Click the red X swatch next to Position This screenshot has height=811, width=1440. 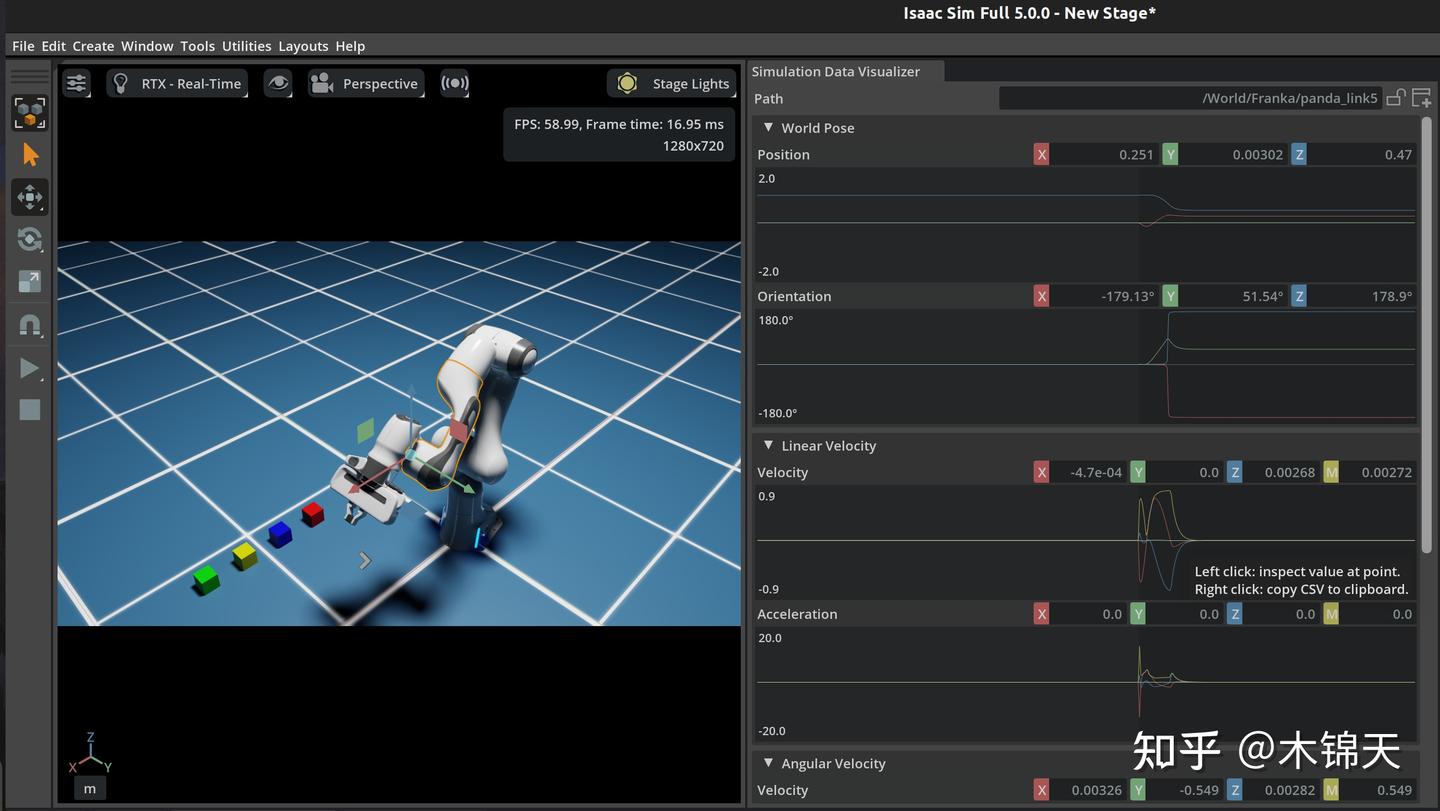pyautogui.click(x=1041, y=154)
